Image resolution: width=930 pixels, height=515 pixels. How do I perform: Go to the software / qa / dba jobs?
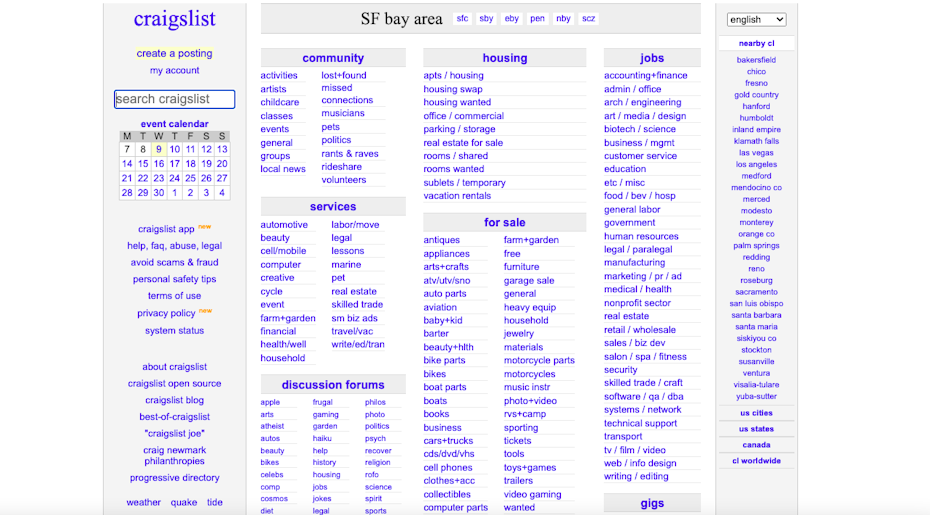click(643, 396)
